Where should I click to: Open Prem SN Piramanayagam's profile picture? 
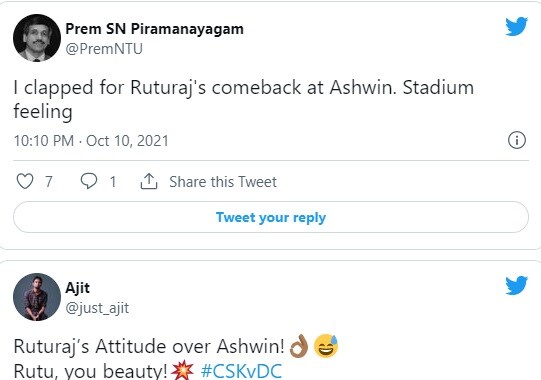(x=37, y=38)
